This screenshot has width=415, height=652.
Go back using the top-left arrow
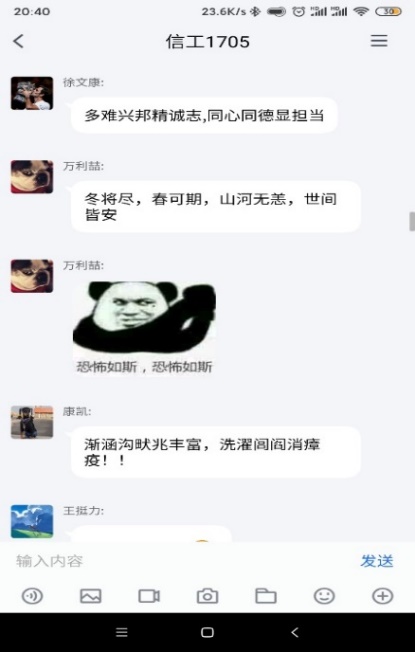pyautogui.click(x=18, y=41)
